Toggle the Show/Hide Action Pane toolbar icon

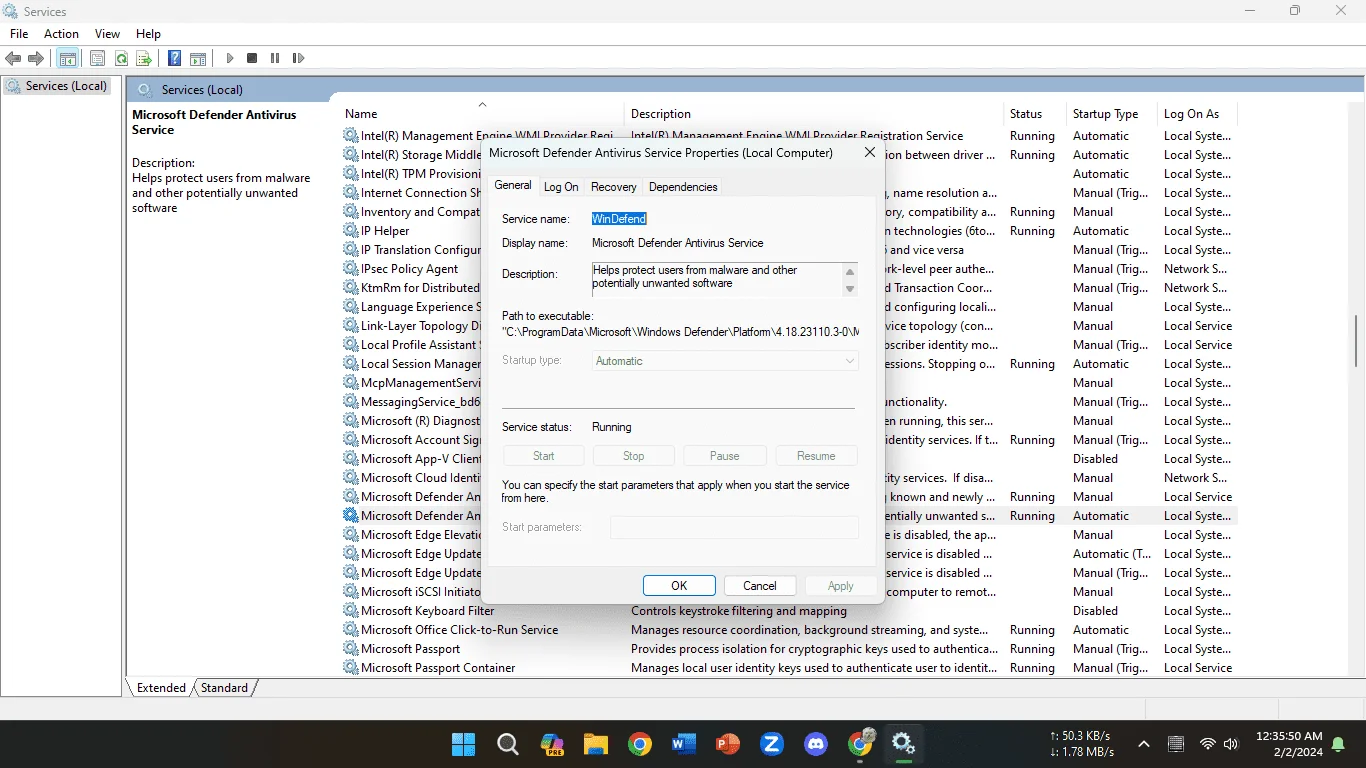point(198,59)
